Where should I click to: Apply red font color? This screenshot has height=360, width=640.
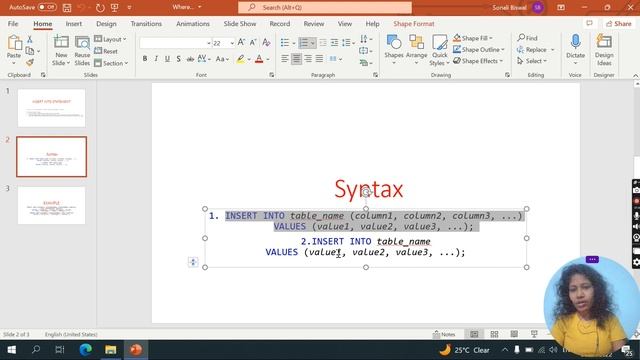[x=259, y=59]
